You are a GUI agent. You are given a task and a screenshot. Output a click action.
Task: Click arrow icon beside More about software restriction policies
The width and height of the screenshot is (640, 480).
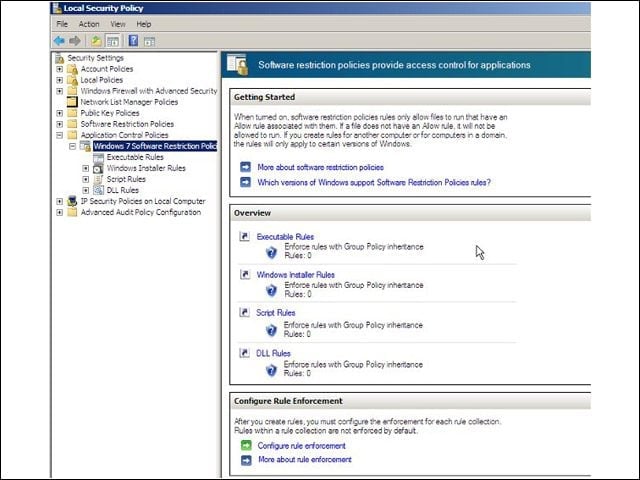pos(246,167)
